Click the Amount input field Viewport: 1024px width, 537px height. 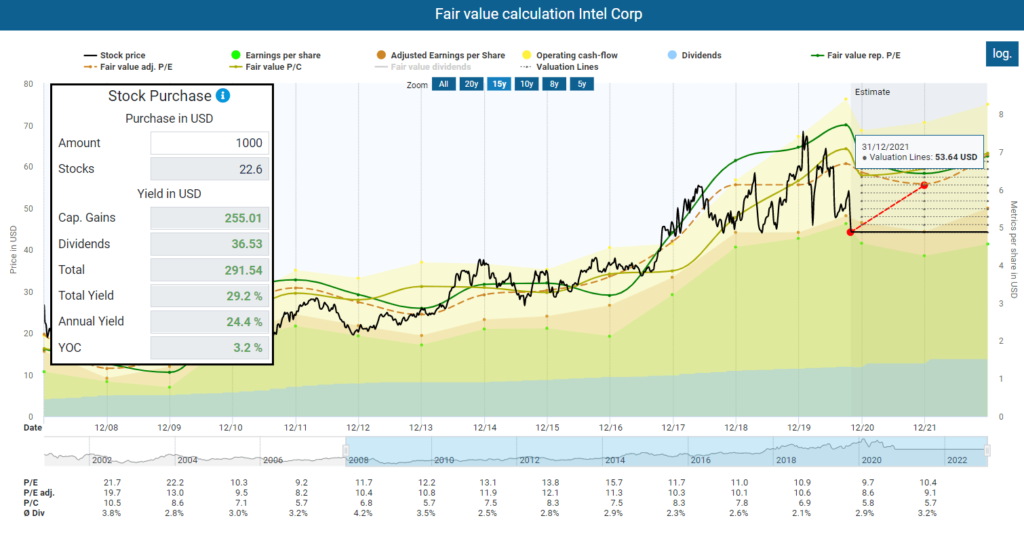pos(209,143)
